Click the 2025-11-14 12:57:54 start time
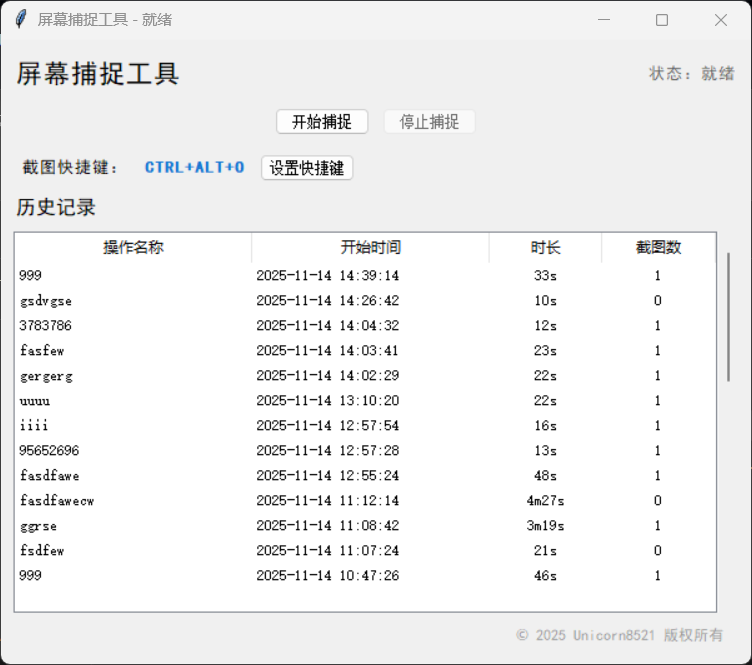The width and height of the screenshot is (752, 665). [x=328, y=425]
